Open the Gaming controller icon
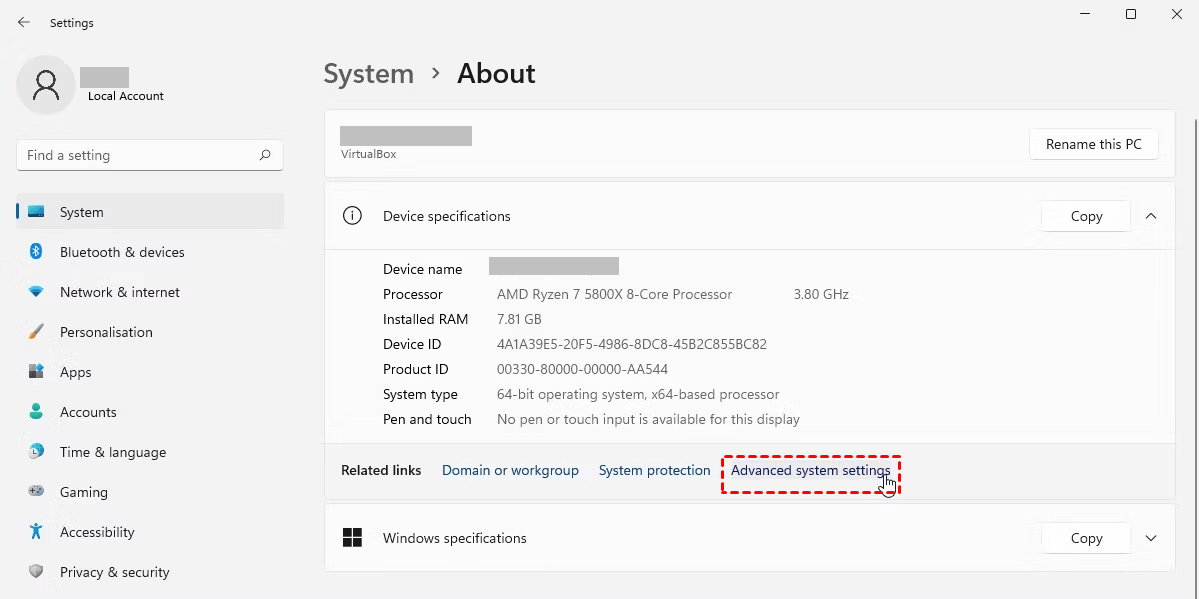Viewport: 1199px width, 599px height. click(x=36, y=492)
